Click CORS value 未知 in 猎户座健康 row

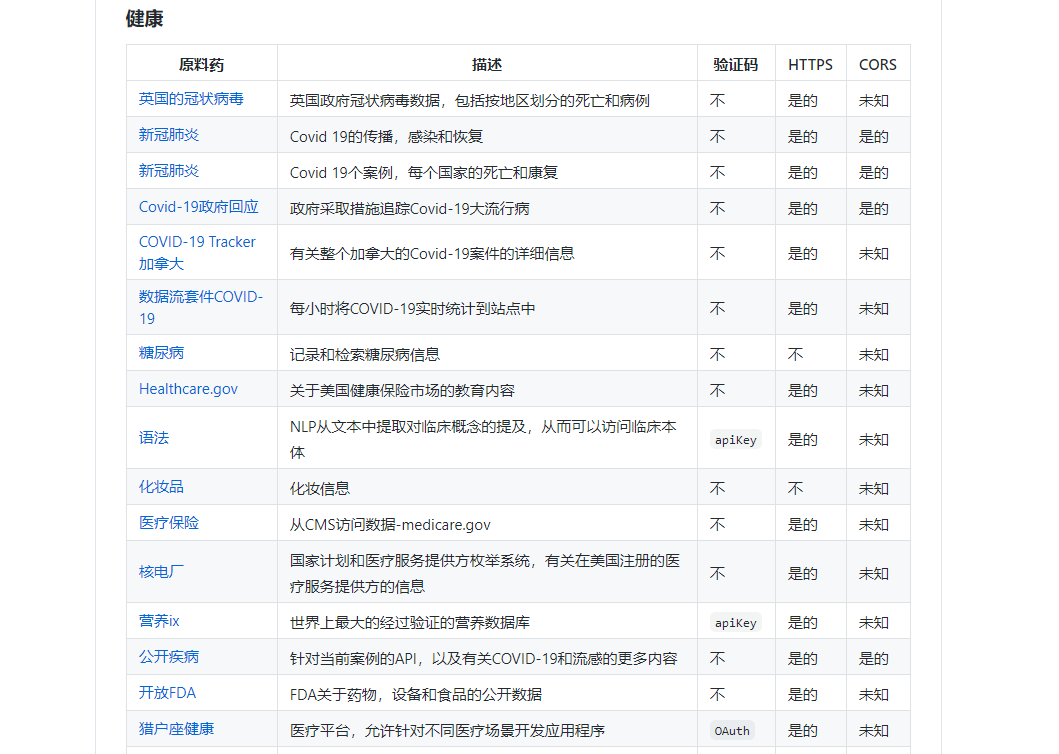(x=874, y=730)
